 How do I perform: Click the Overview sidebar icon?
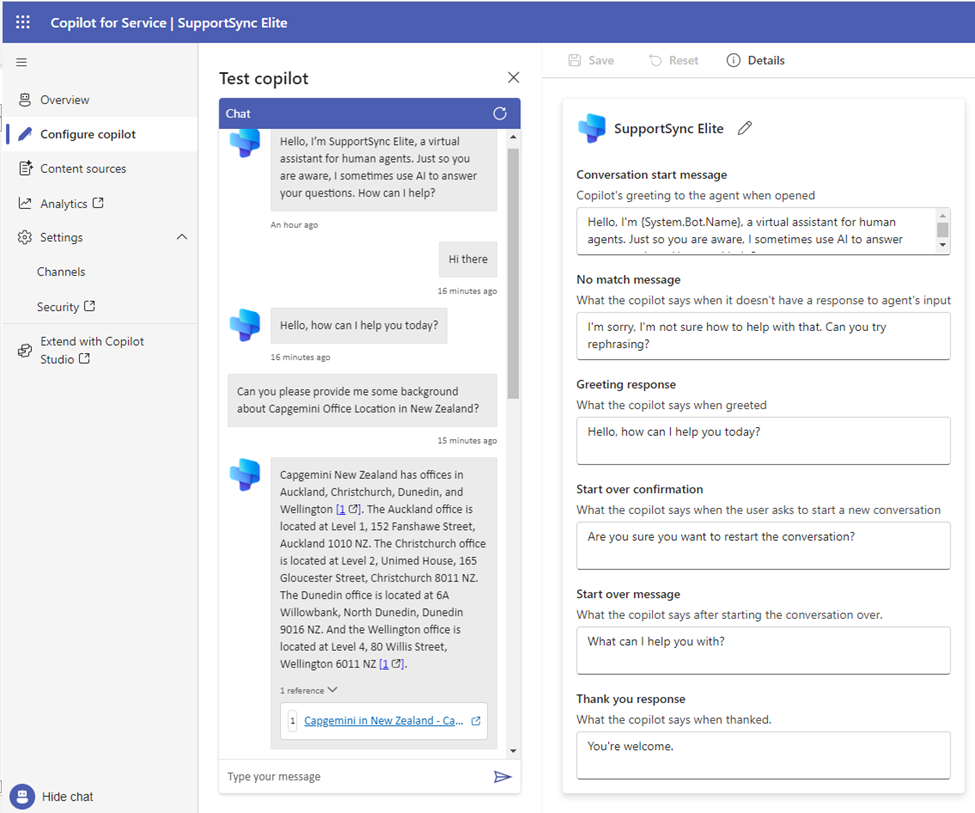[25, 100]
